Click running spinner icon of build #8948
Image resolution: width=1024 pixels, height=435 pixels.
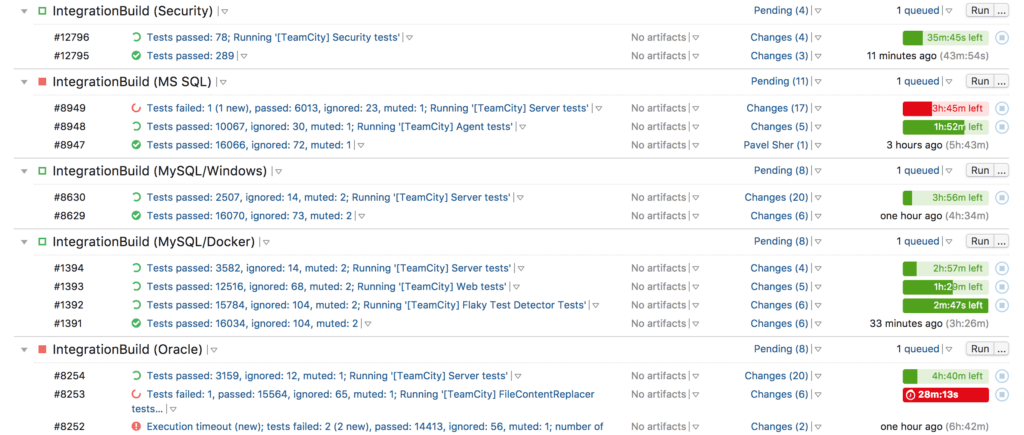pyautogui.click(x=136, y=127)
